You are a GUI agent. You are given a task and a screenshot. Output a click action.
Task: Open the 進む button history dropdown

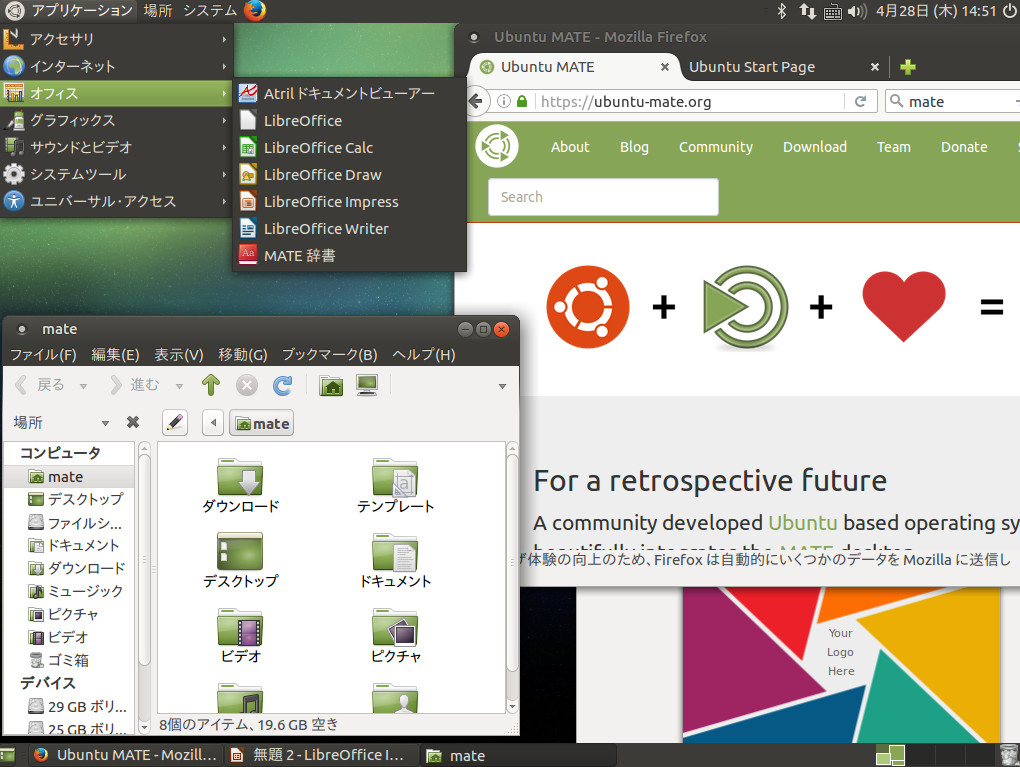click(x=180, y=385)
